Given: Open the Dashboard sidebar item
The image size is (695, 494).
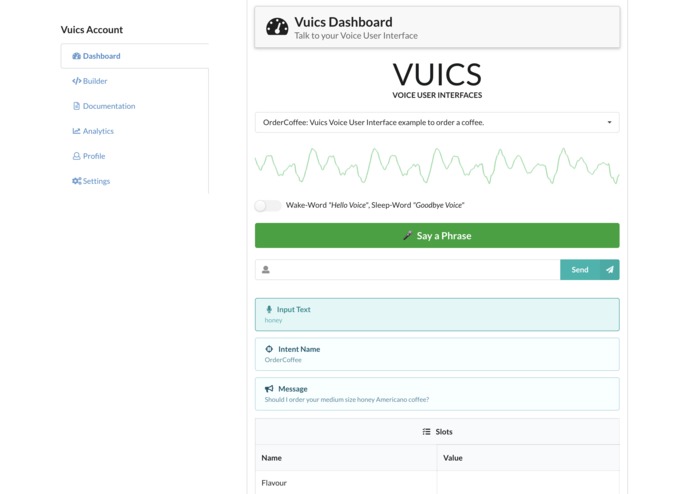Looking at the screenshot, I should (135, 56).
